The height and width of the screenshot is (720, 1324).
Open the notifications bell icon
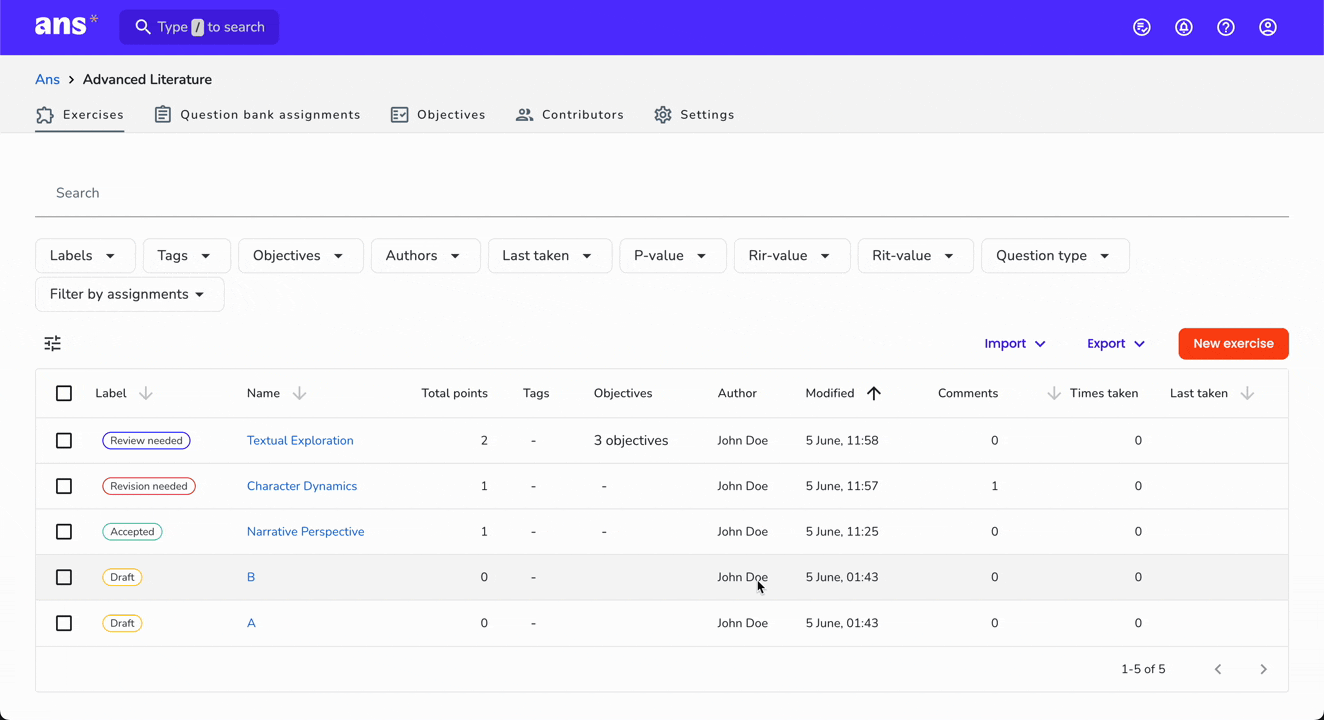click(x=1184, y=27)
